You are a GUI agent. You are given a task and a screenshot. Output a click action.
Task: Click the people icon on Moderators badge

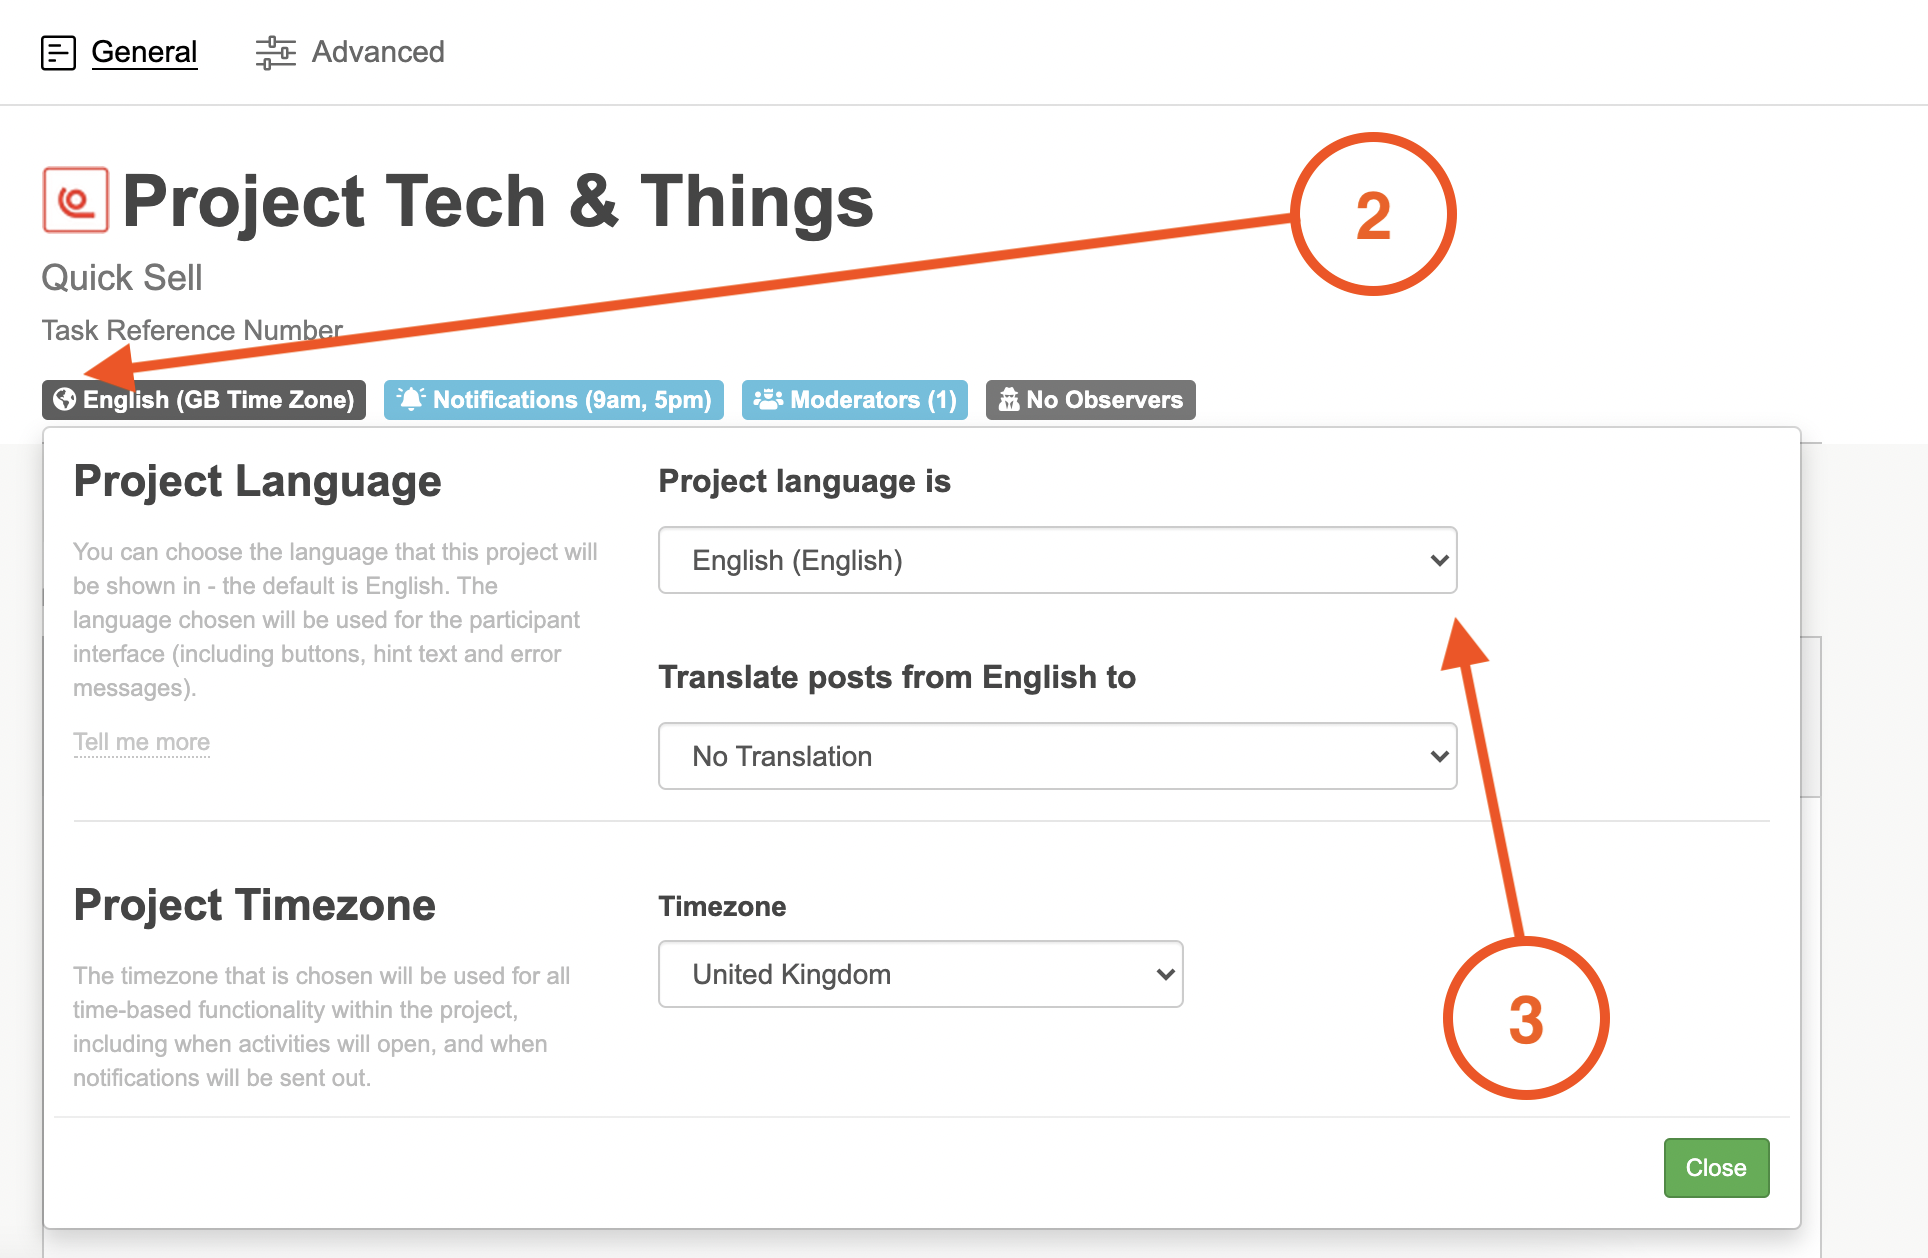pos(768,399)
